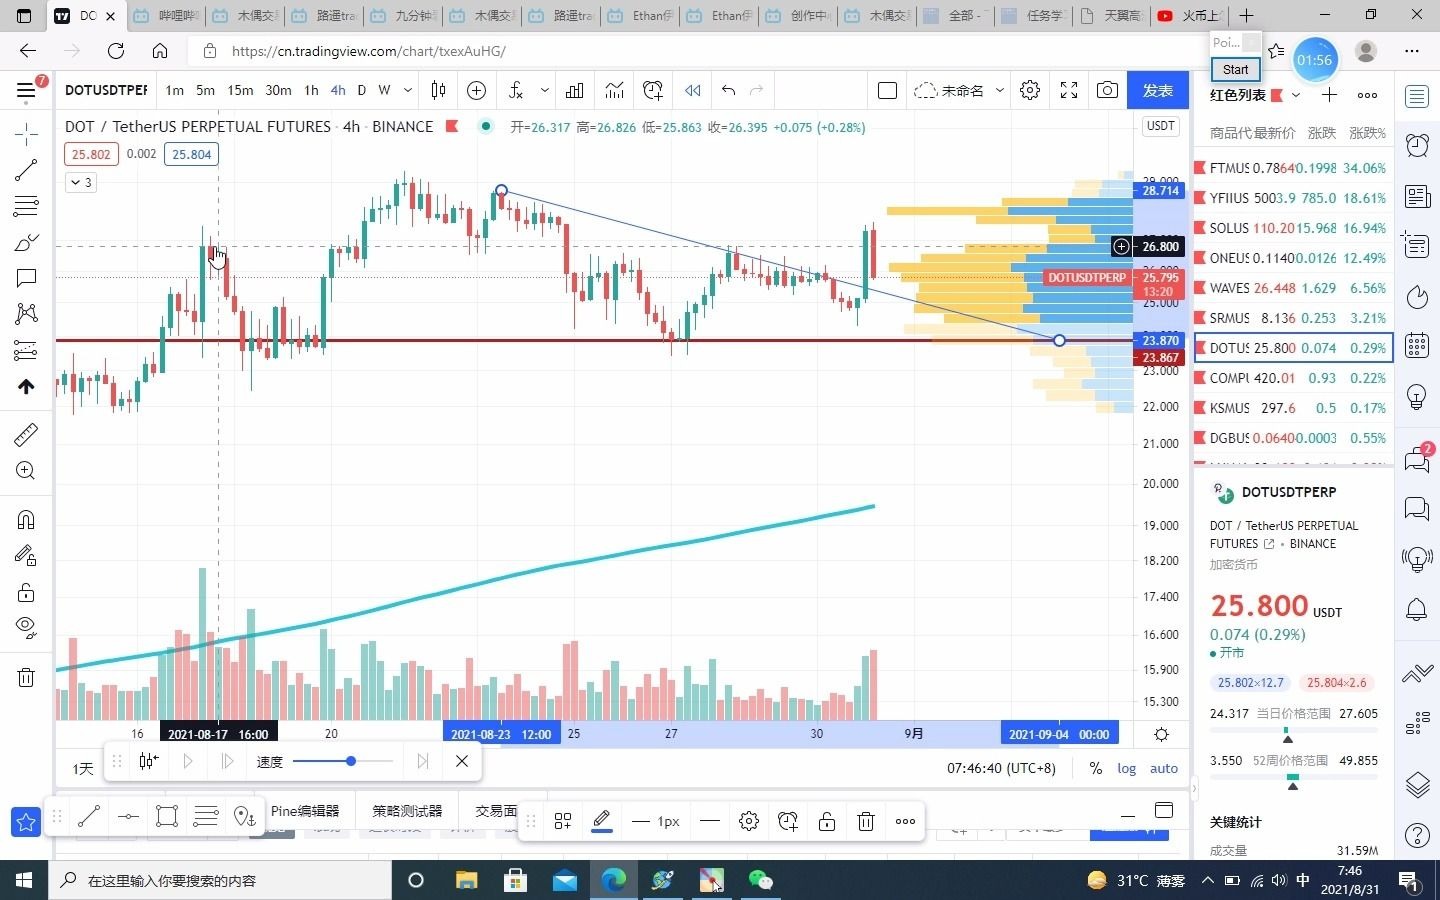Viewport: 1440px width, 900px height.
Task: Expand the timeframe interval dropdown
Action: pos(407,90)
